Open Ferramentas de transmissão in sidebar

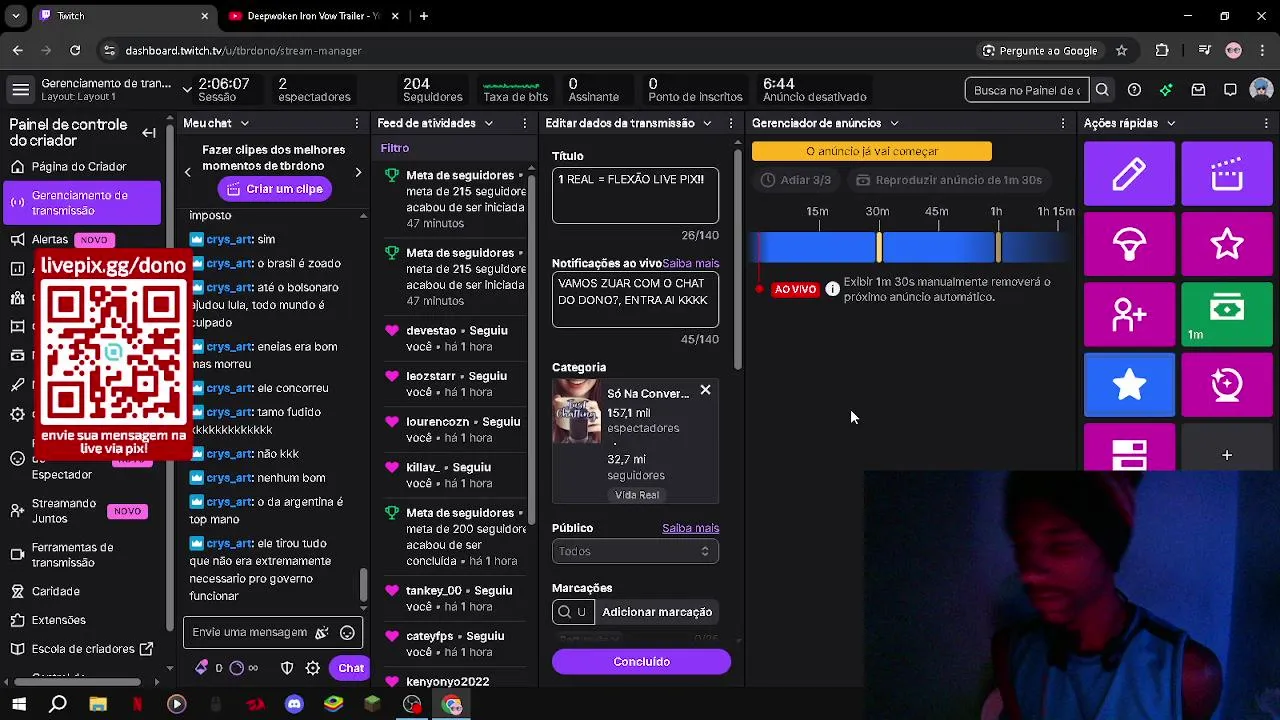point(80,555)
